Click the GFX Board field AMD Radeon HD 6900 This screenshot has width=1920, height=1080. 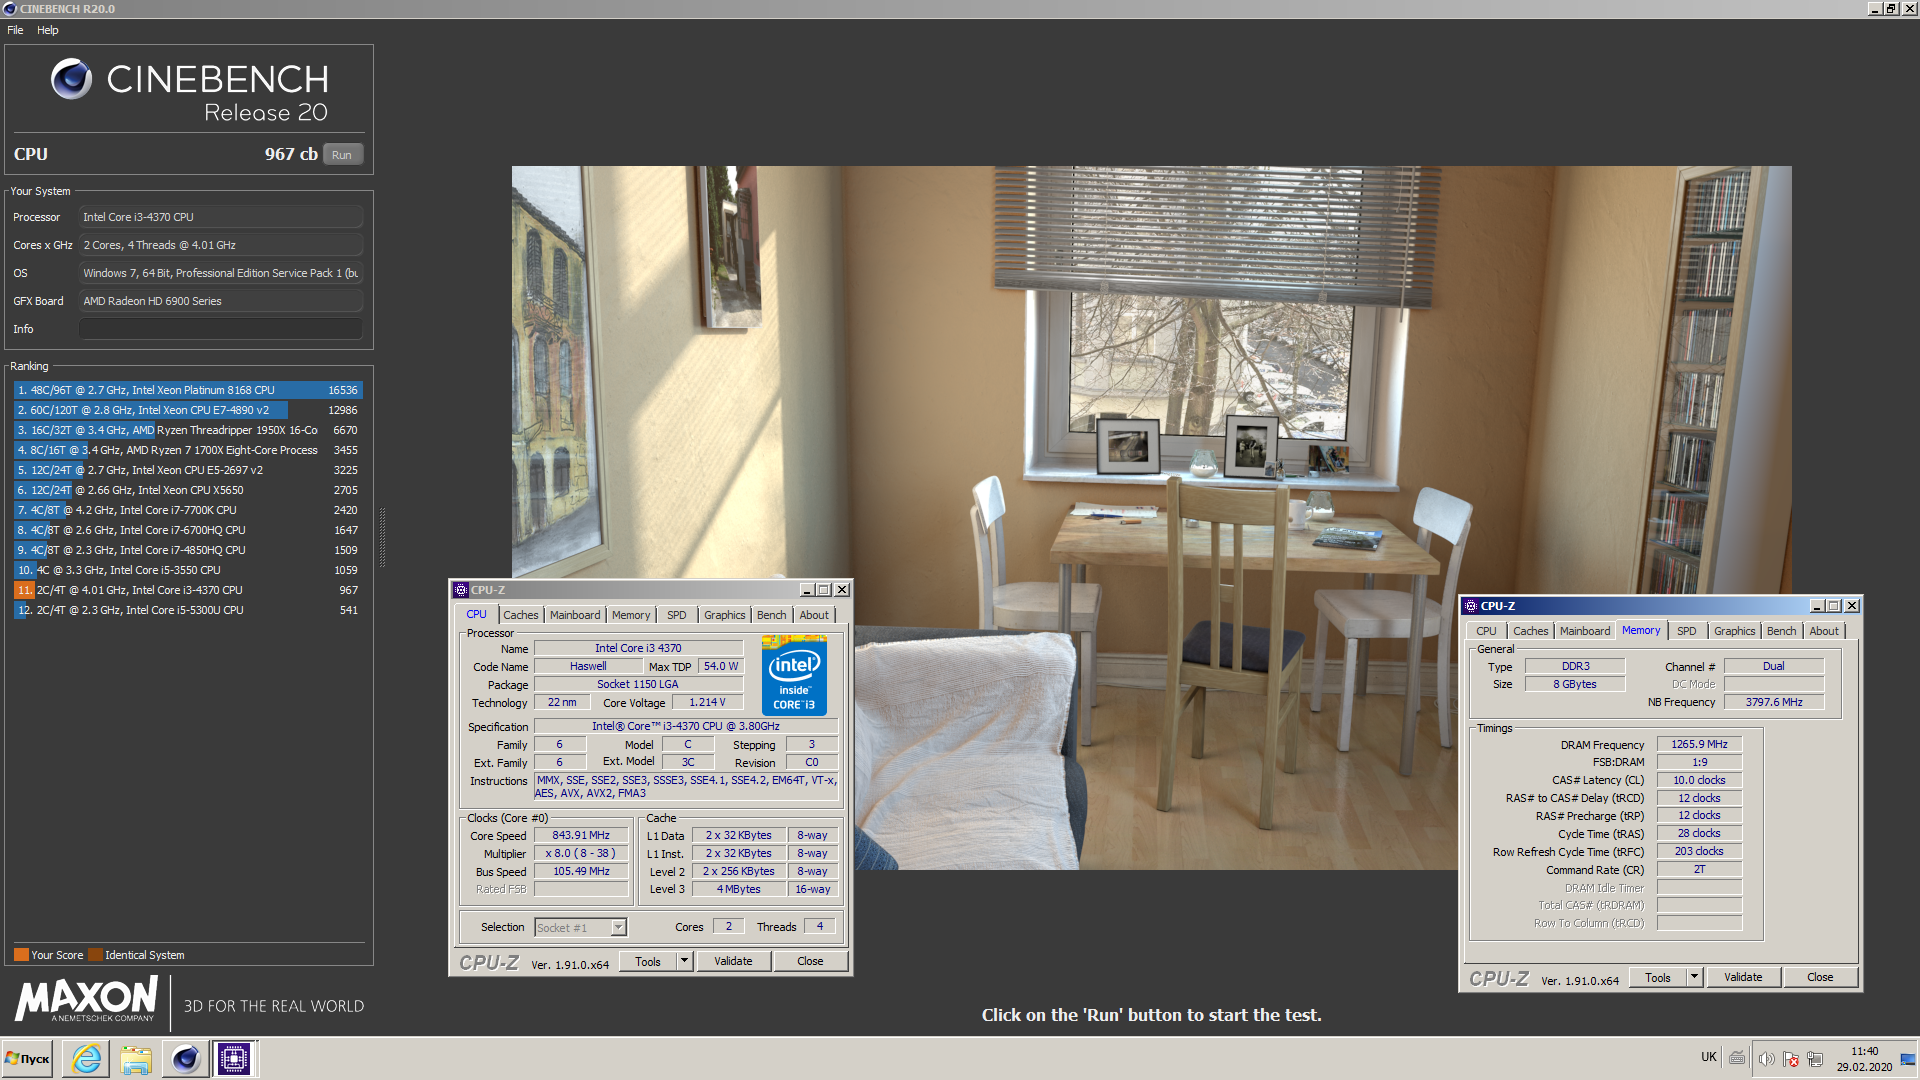(x=221, y=301)
